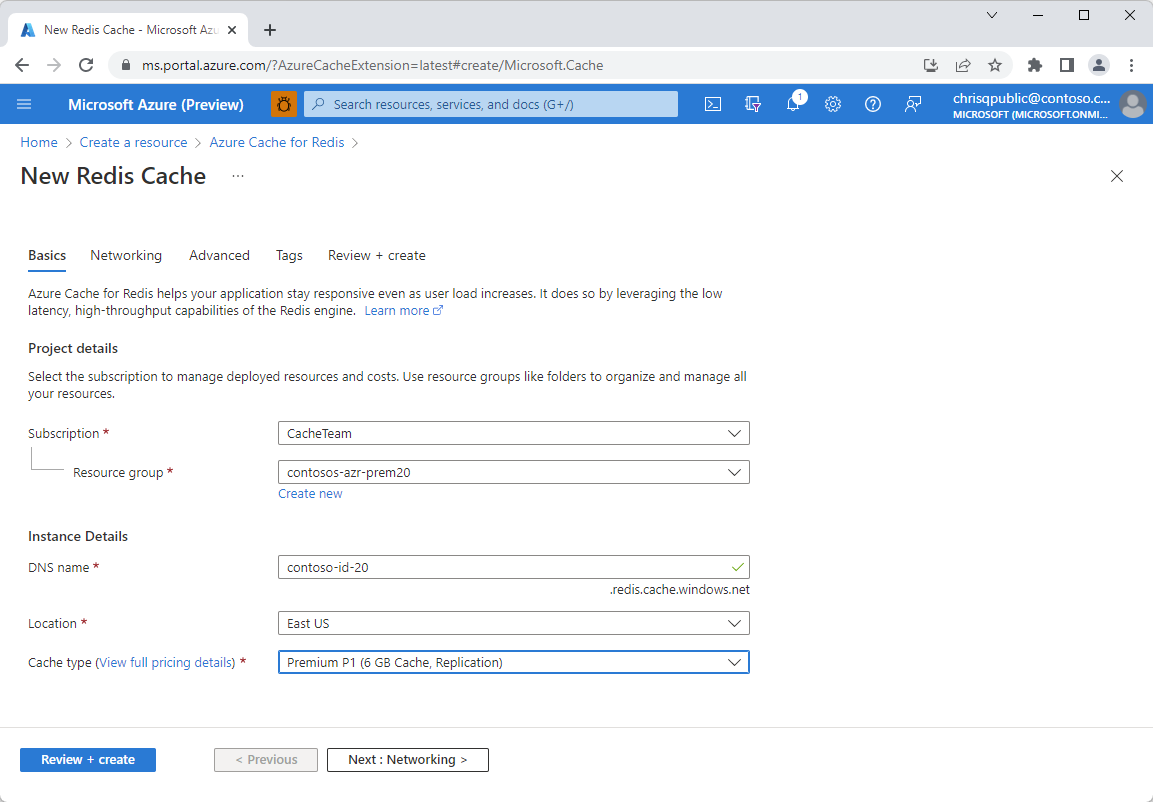Toggle the browser side panel icon

1067,65
